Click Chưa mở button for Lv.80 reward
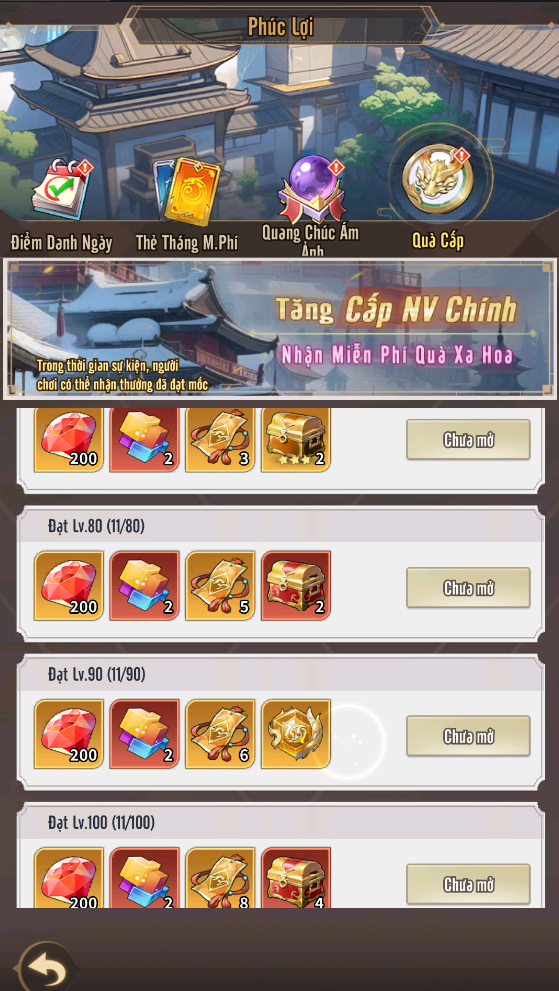The height and width of the screenshot is (991, 559). [x=468, y=588]
